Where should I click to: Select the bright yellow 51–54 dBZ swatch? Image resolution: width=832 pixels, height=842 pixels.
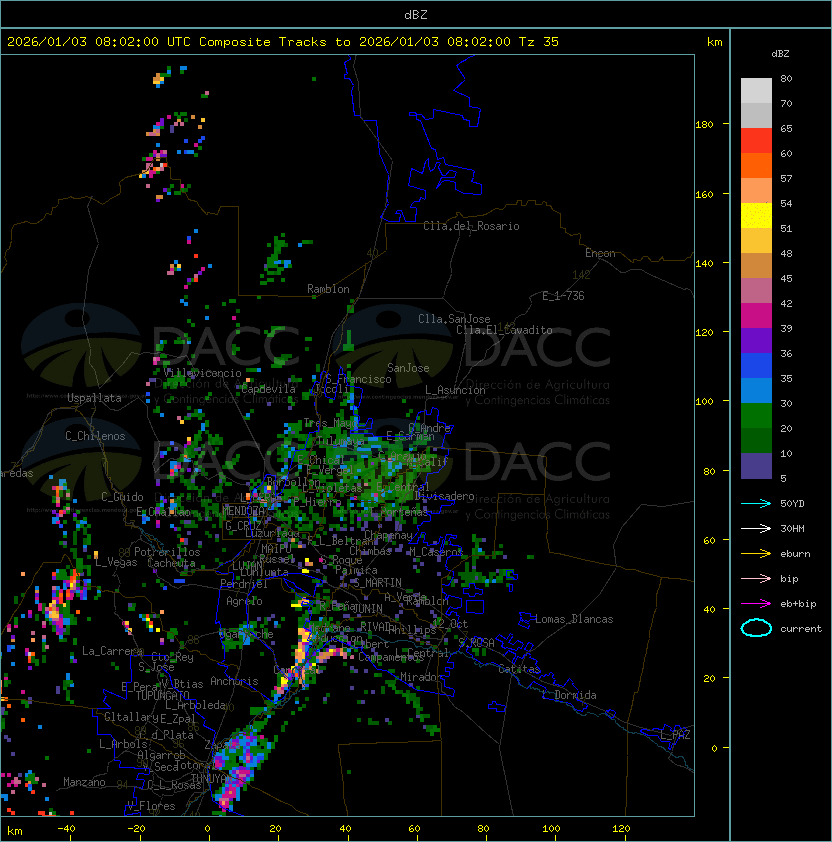pos(756,216)
